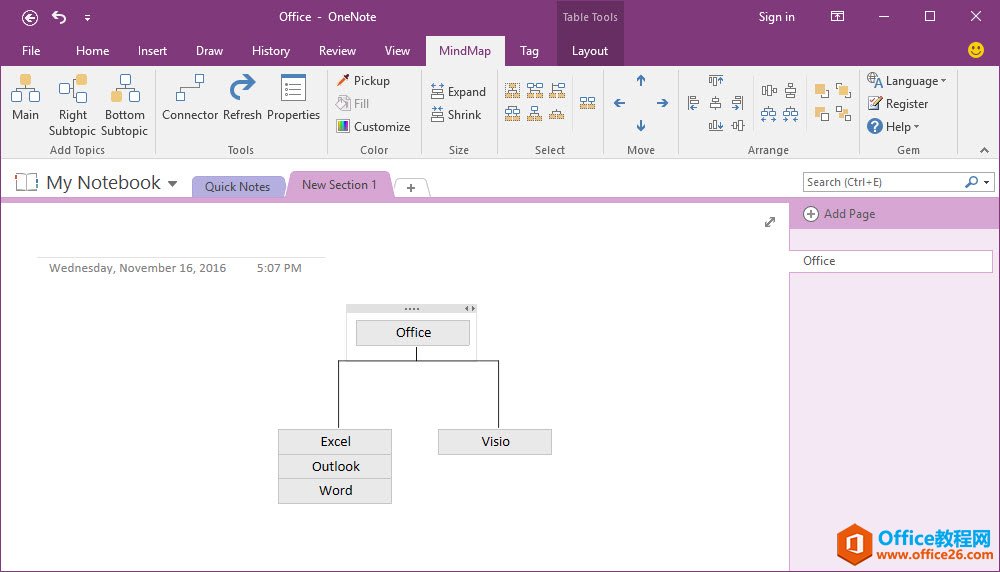1000x572 pixels.
Task: Click the search magnifier icon
Action: 971,182
